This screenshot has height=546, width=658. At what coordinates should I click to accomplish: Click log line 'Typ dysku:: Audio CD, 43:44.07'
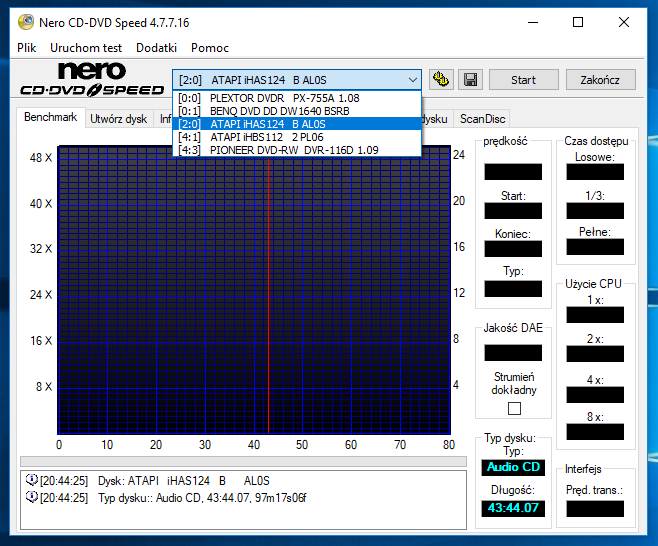click(202, 498)
